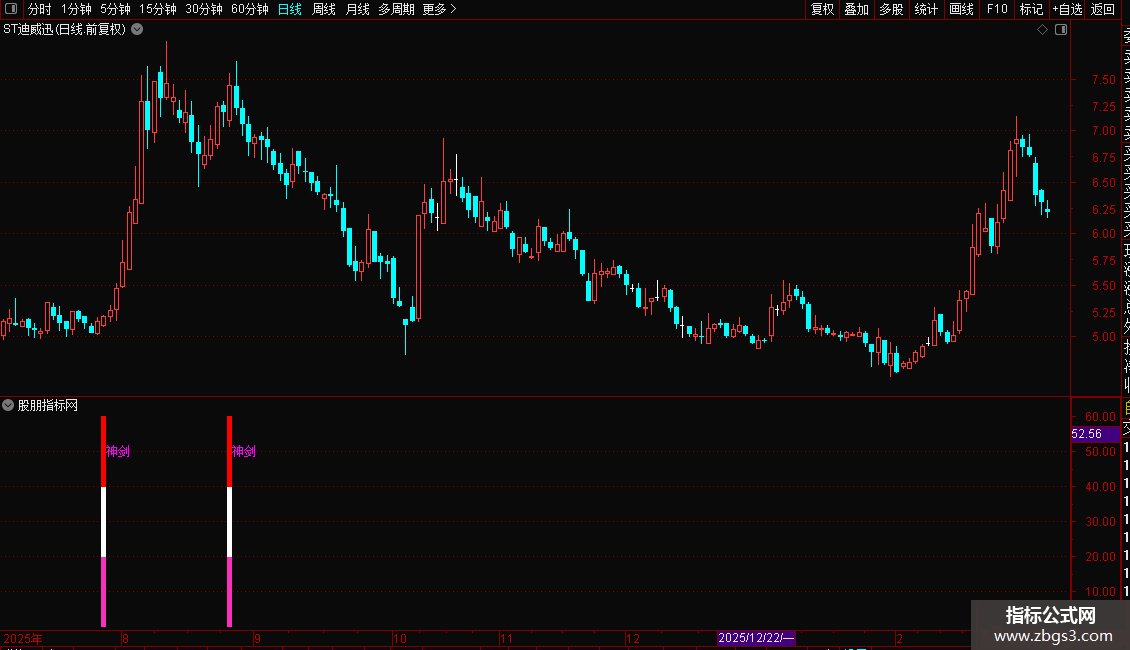This screenshot has height=650, width=1130.
Task: Activate the 画线 drawing tool
Action: click(x=961, y=9)
